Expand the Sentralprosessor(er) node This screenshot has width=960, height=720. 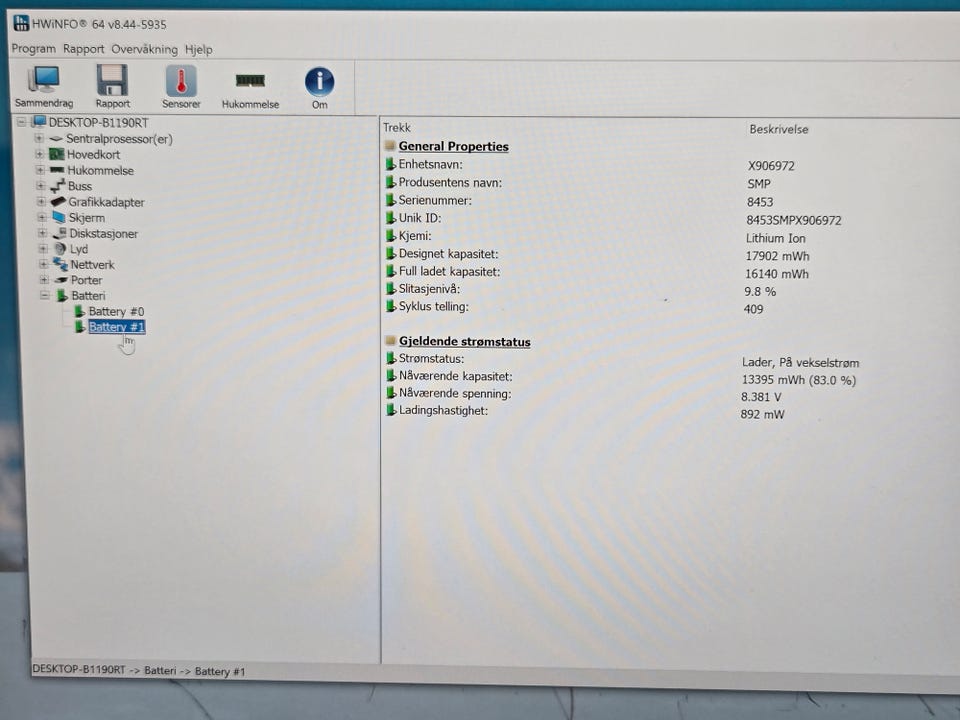coord(39,138)
